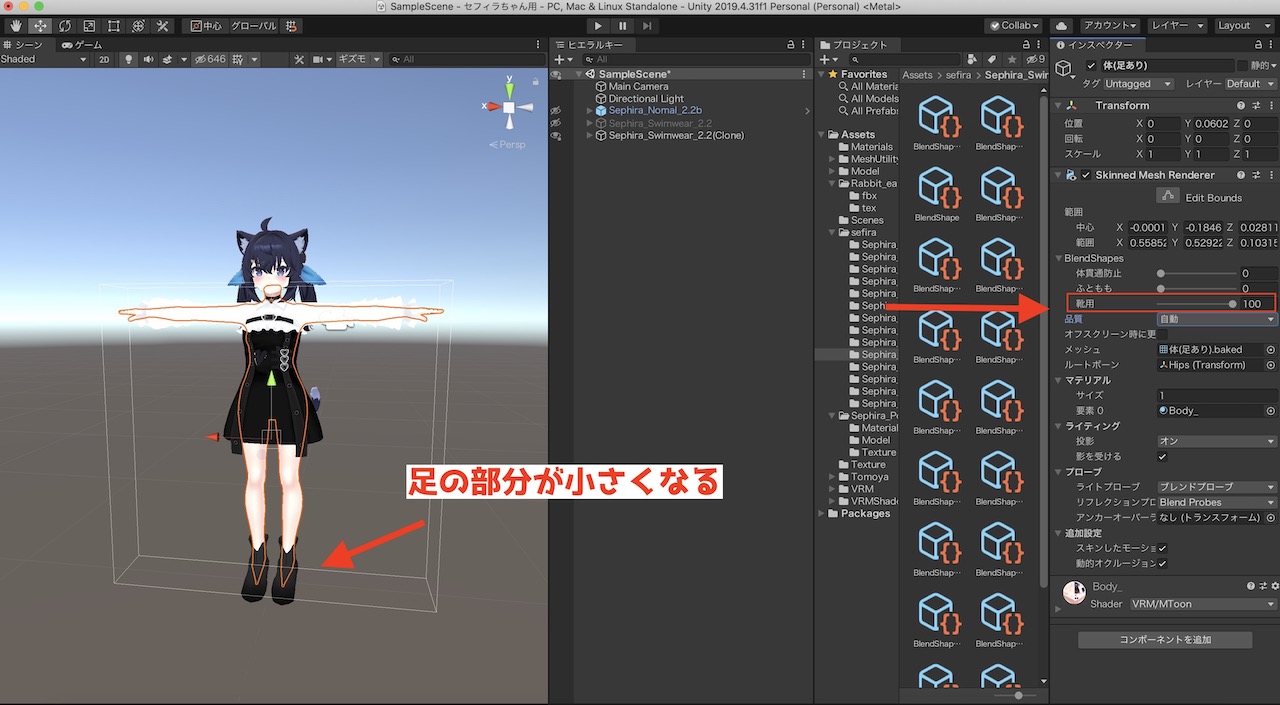Expand Sephira_Nomal_2.2b in the hierarchy
The width and height of the screenshot is (1280, 705).
pos(590,110)
